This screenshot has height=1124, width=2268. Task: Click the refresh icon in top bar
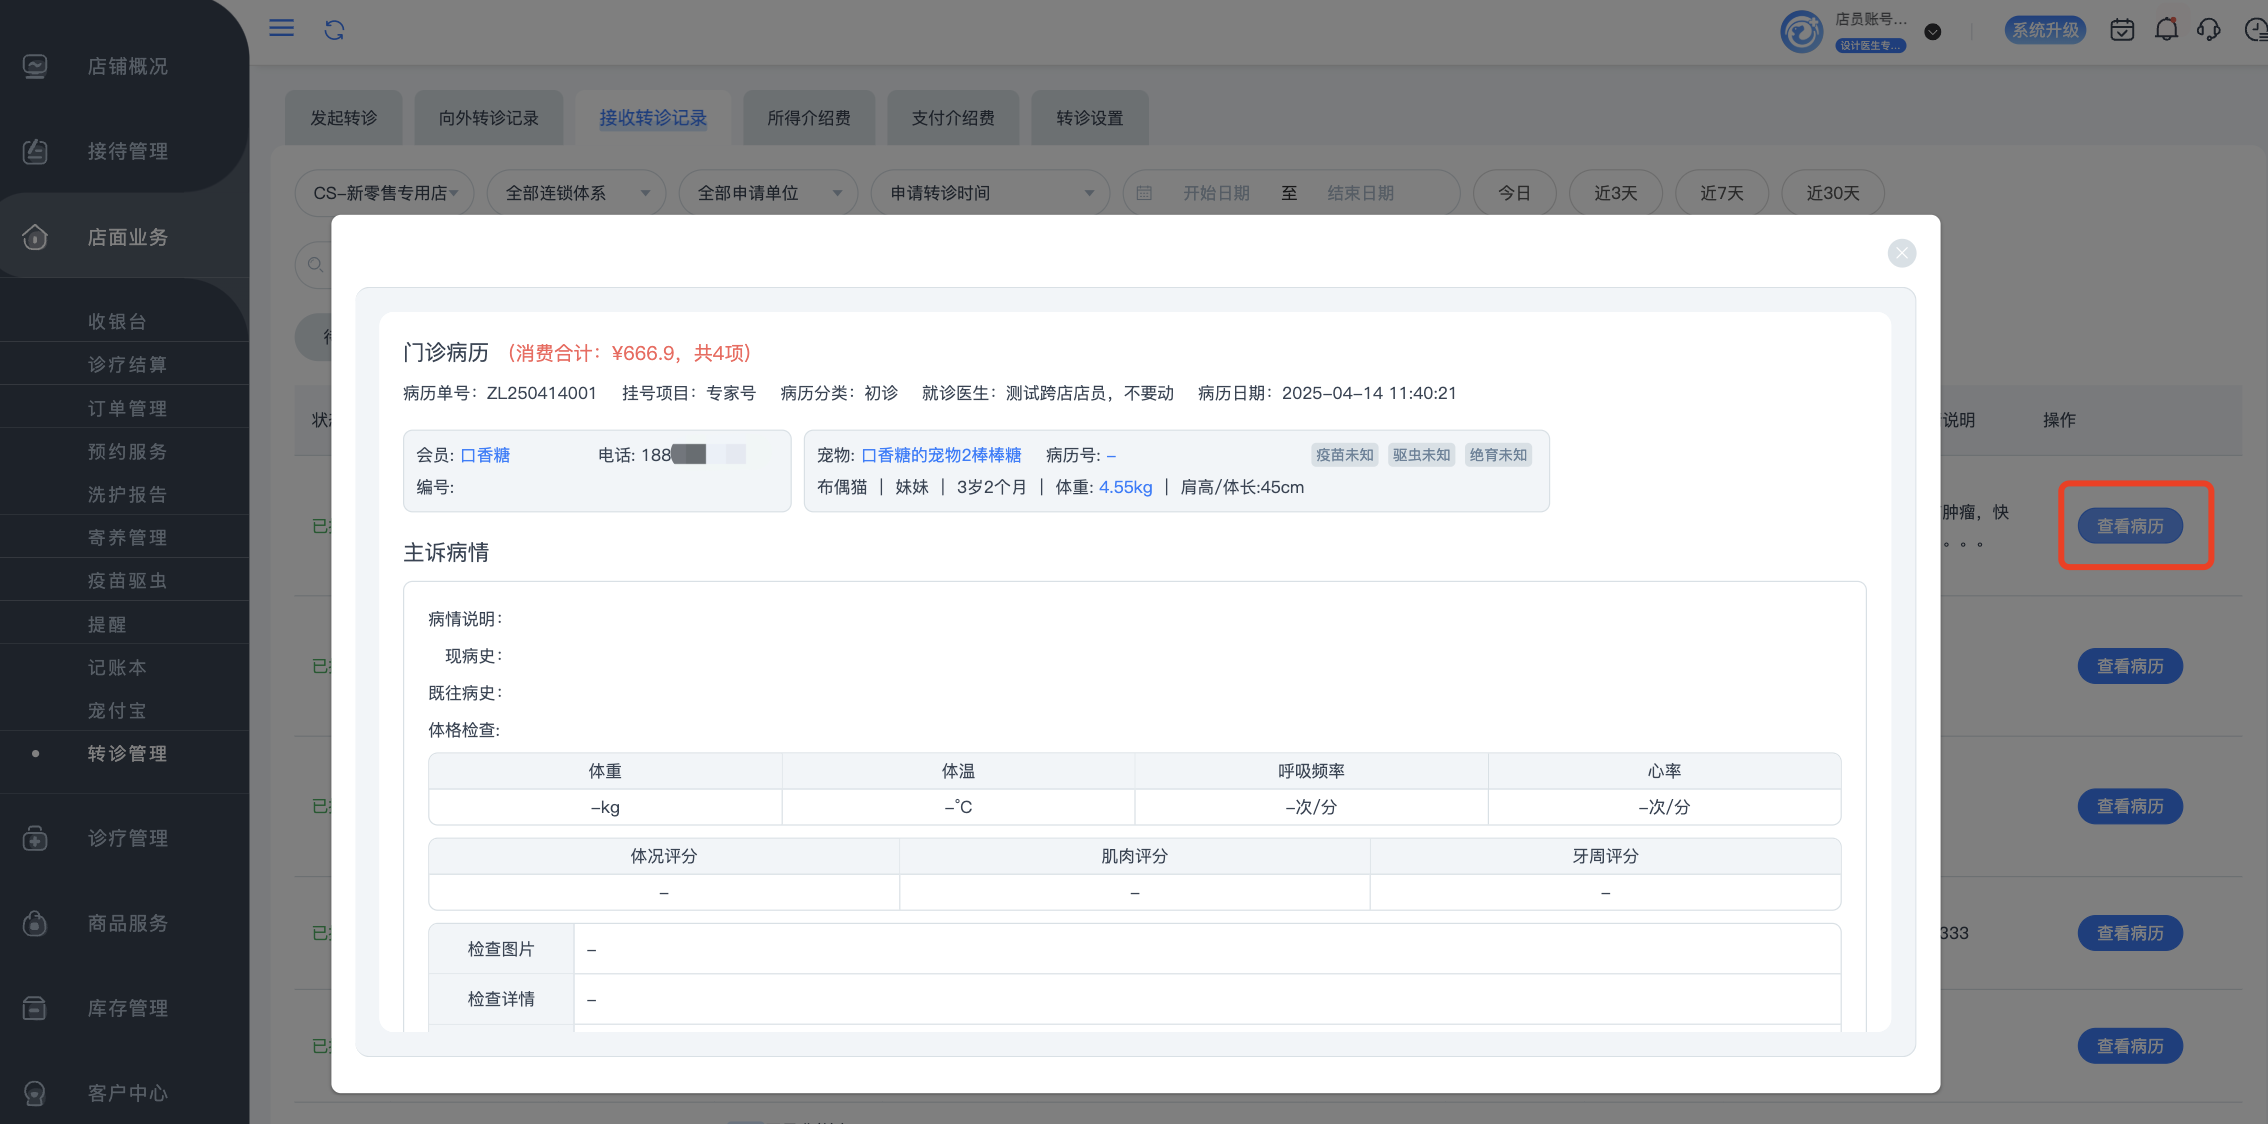[334, 30]
